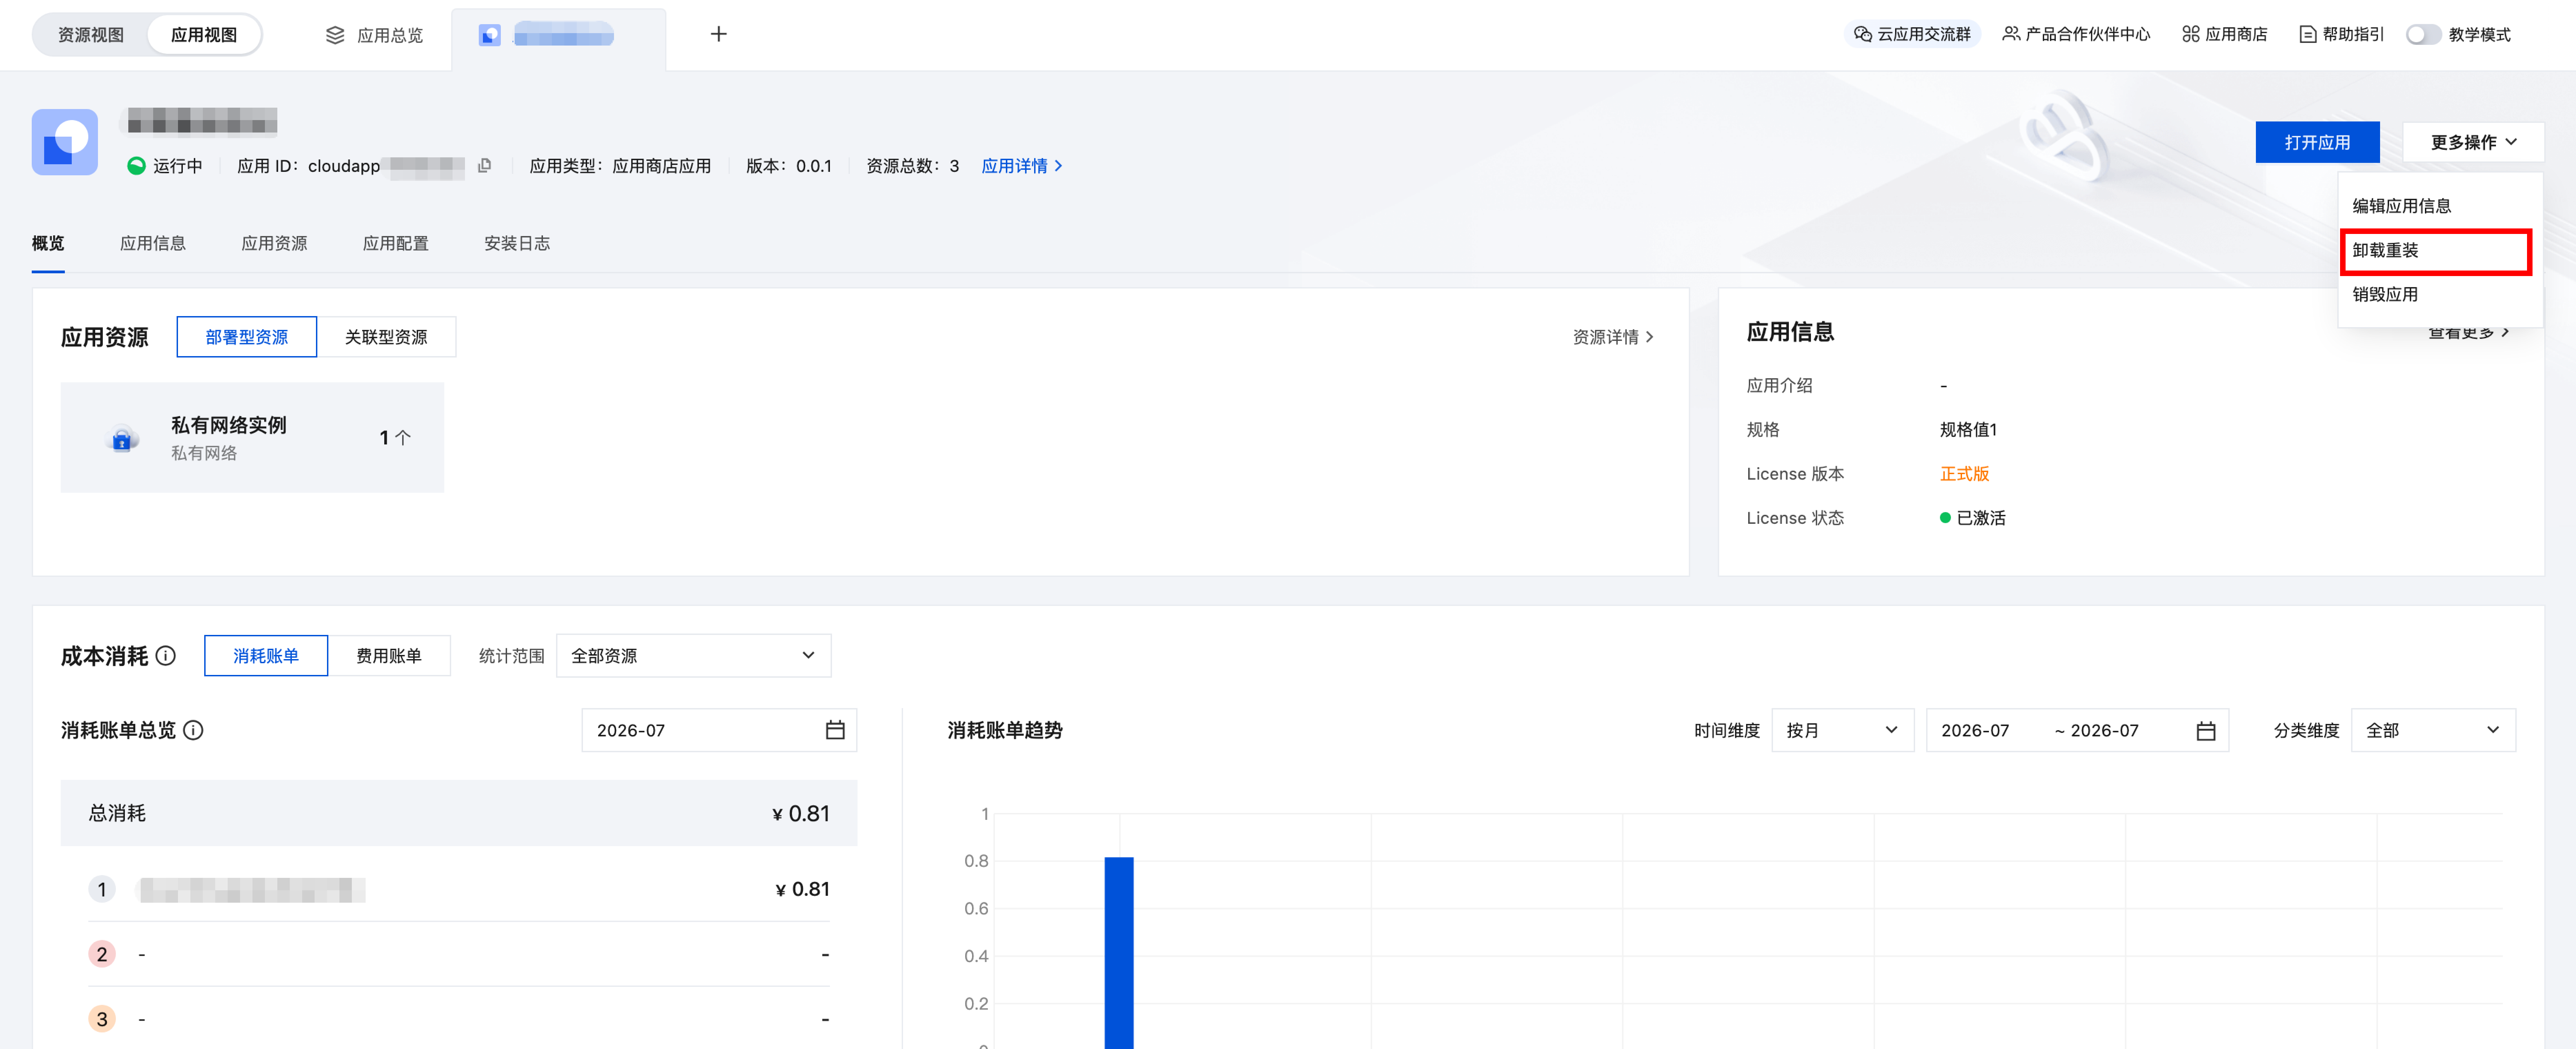Click the trend end date 2026-07 field

coord(2105,731)
